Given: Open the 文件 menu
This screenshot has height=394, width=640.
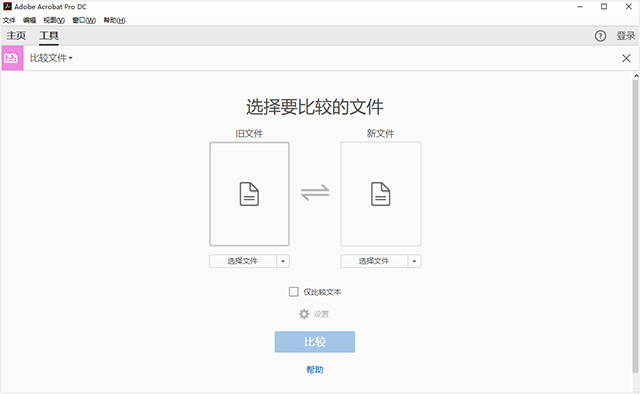Looking at the screenshot, I should pyautogui.click(x=9, y=20).
